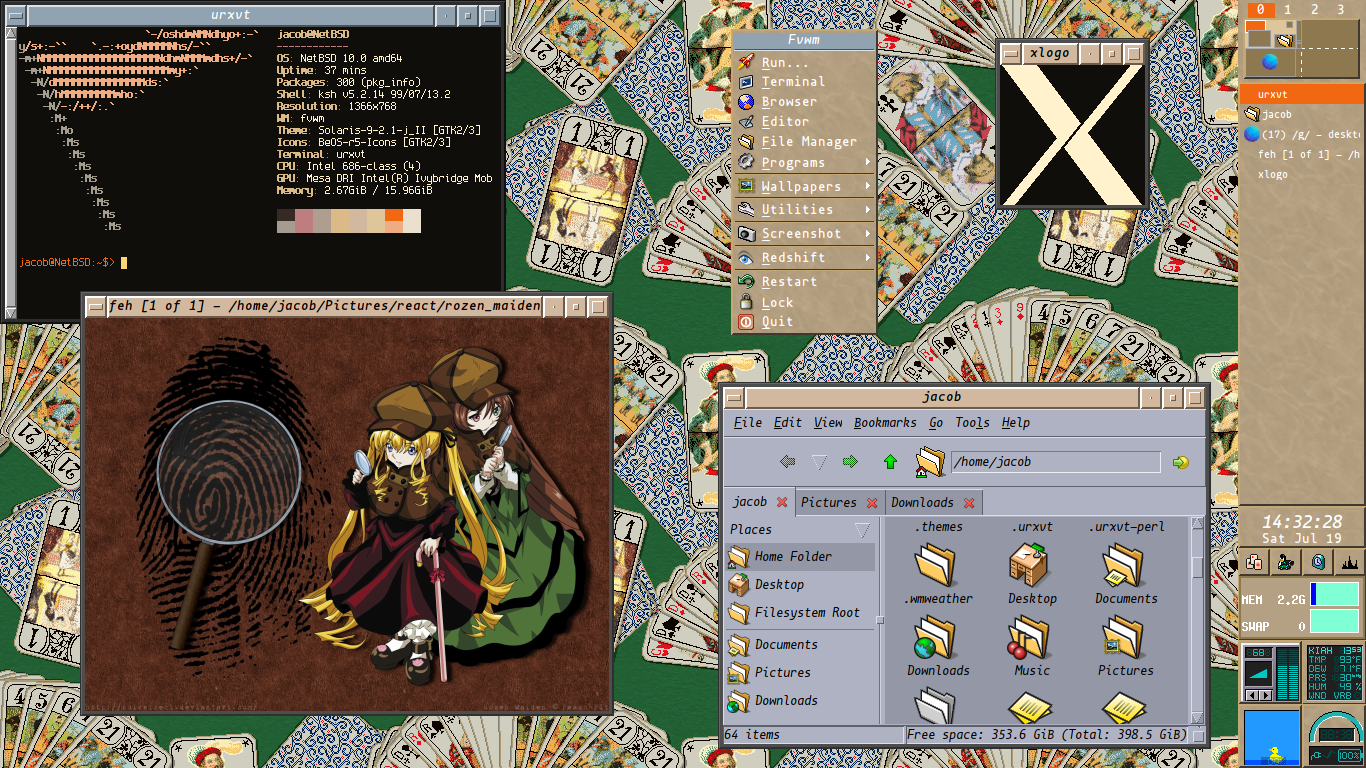1366x768 pixels.
Task: Click the File Manager folder icon in Fvwm menu
Action: tap(745, 142)
